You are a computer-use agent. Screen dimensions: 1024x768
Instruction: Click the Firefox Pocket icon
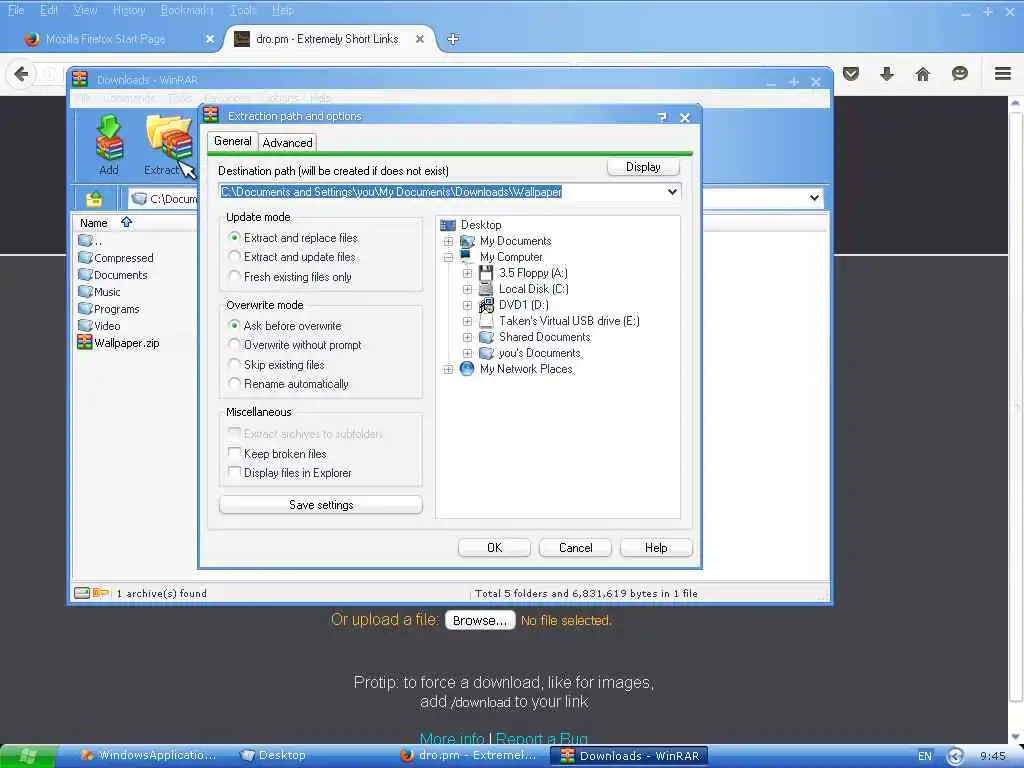(x=850, y=74)
